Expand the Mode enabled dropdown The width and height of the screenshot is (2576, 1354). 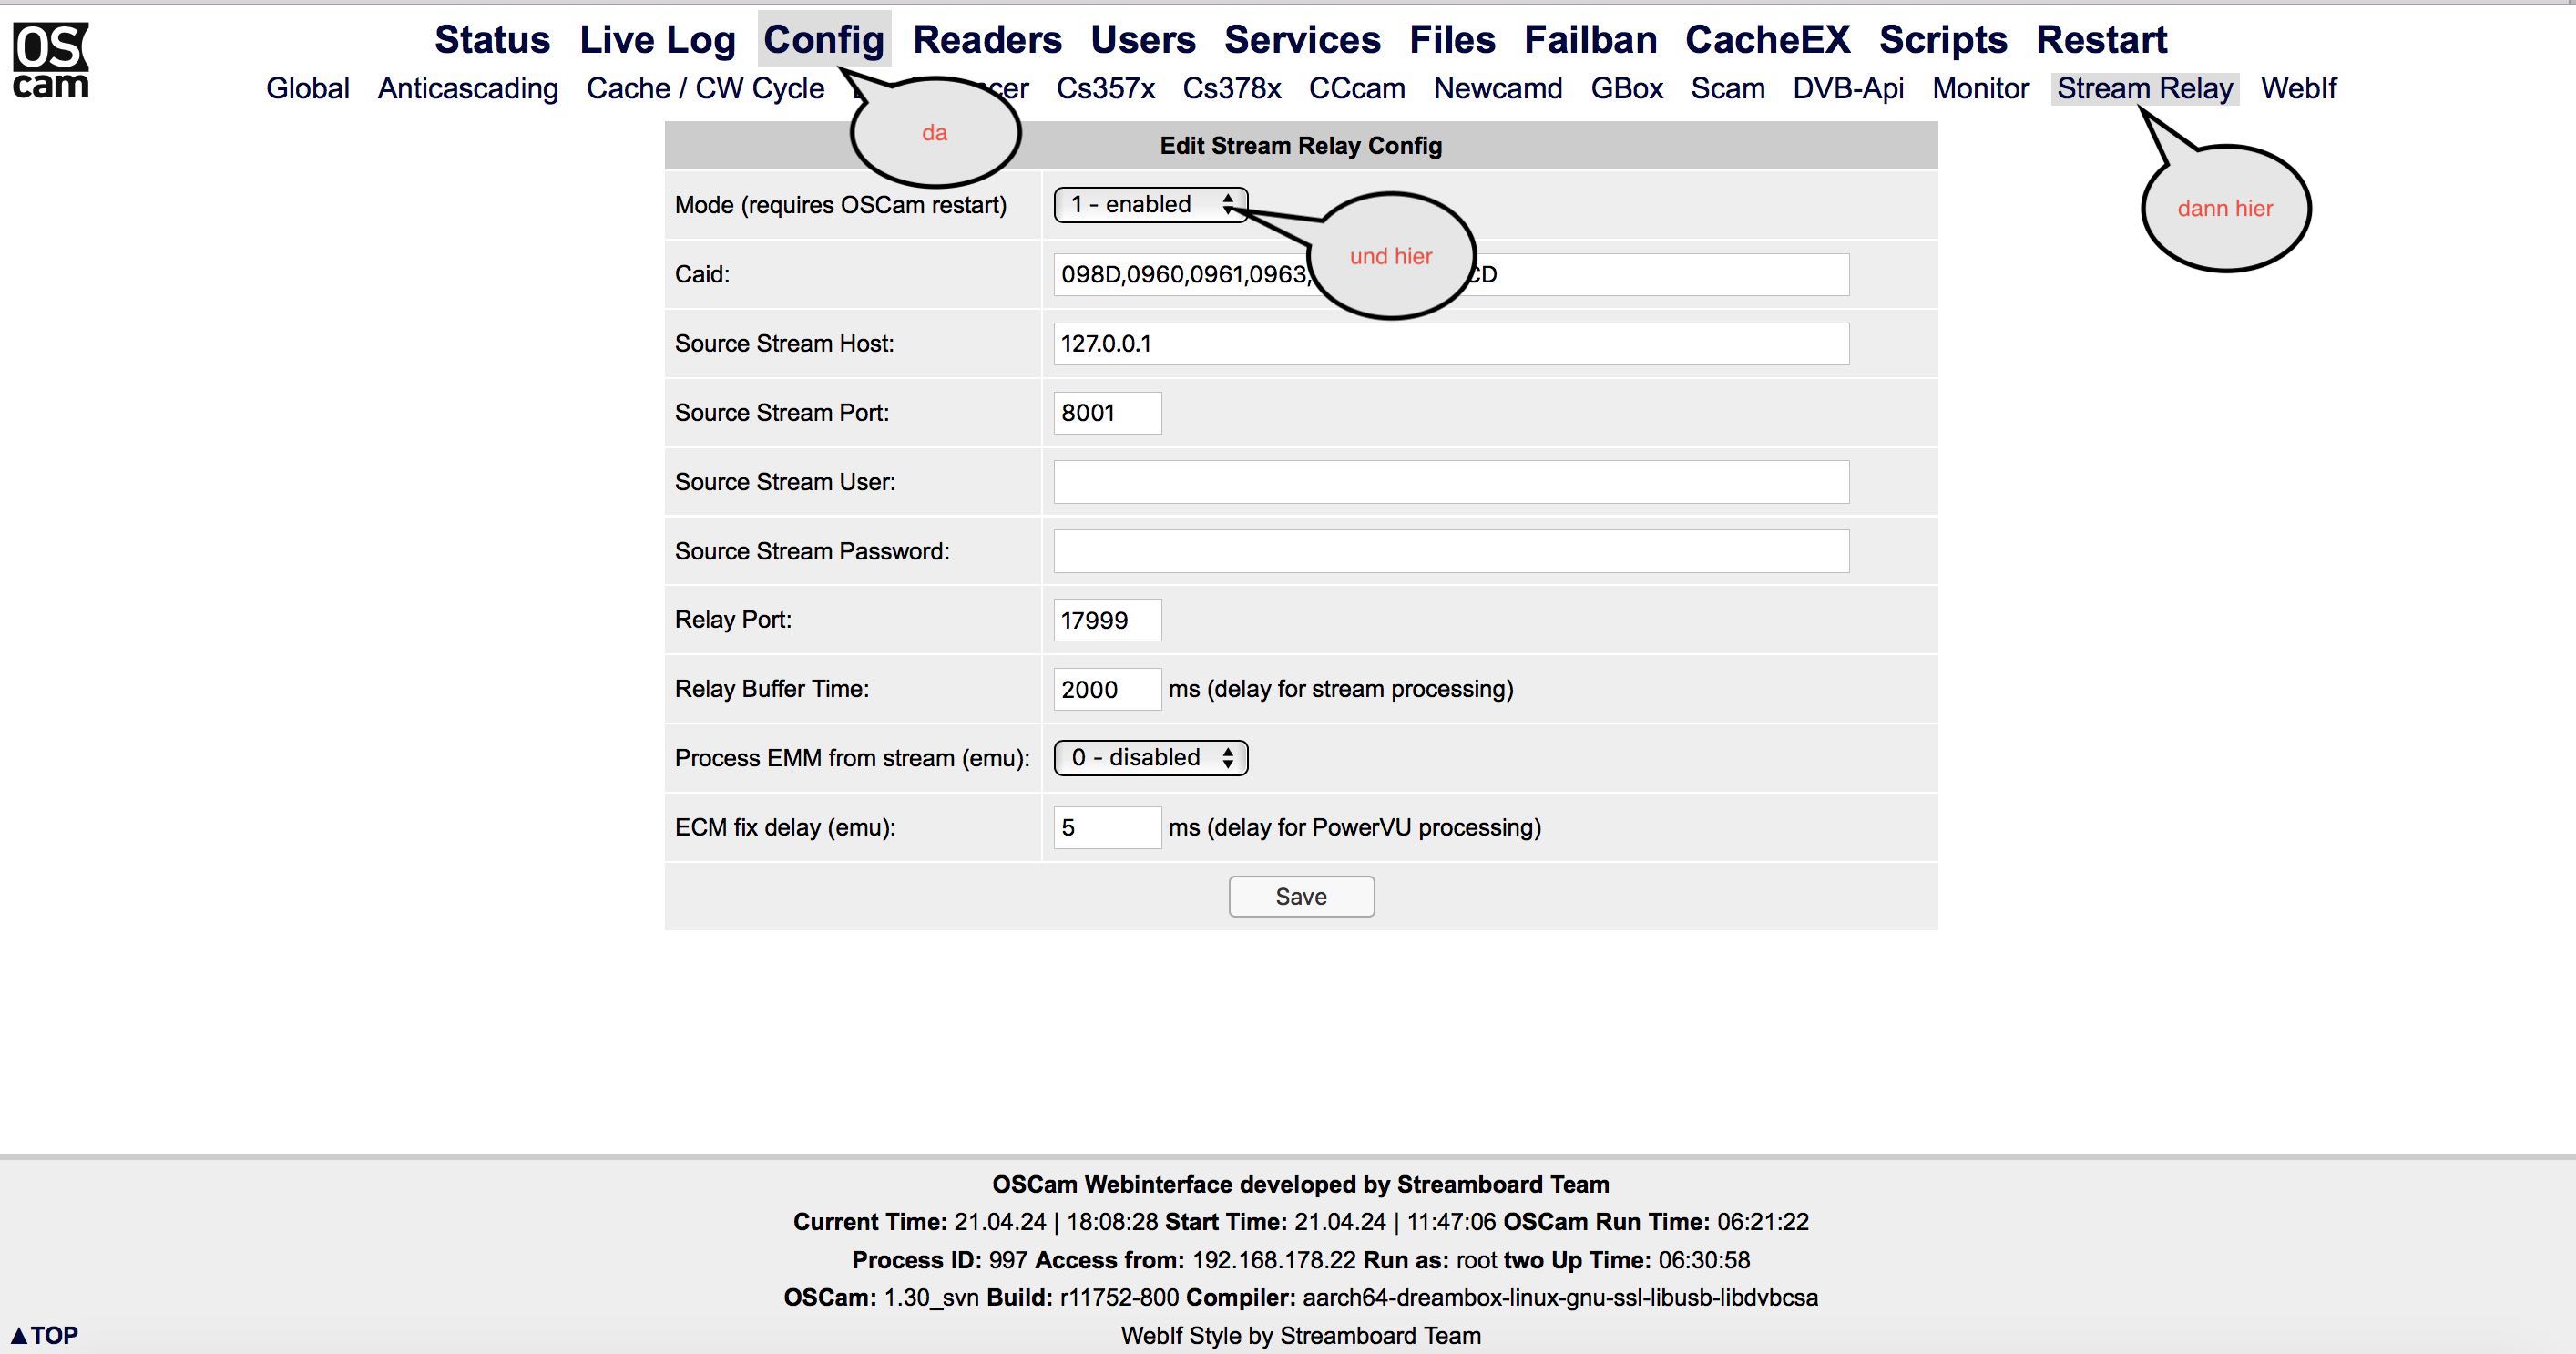[x=1150, y=205]
